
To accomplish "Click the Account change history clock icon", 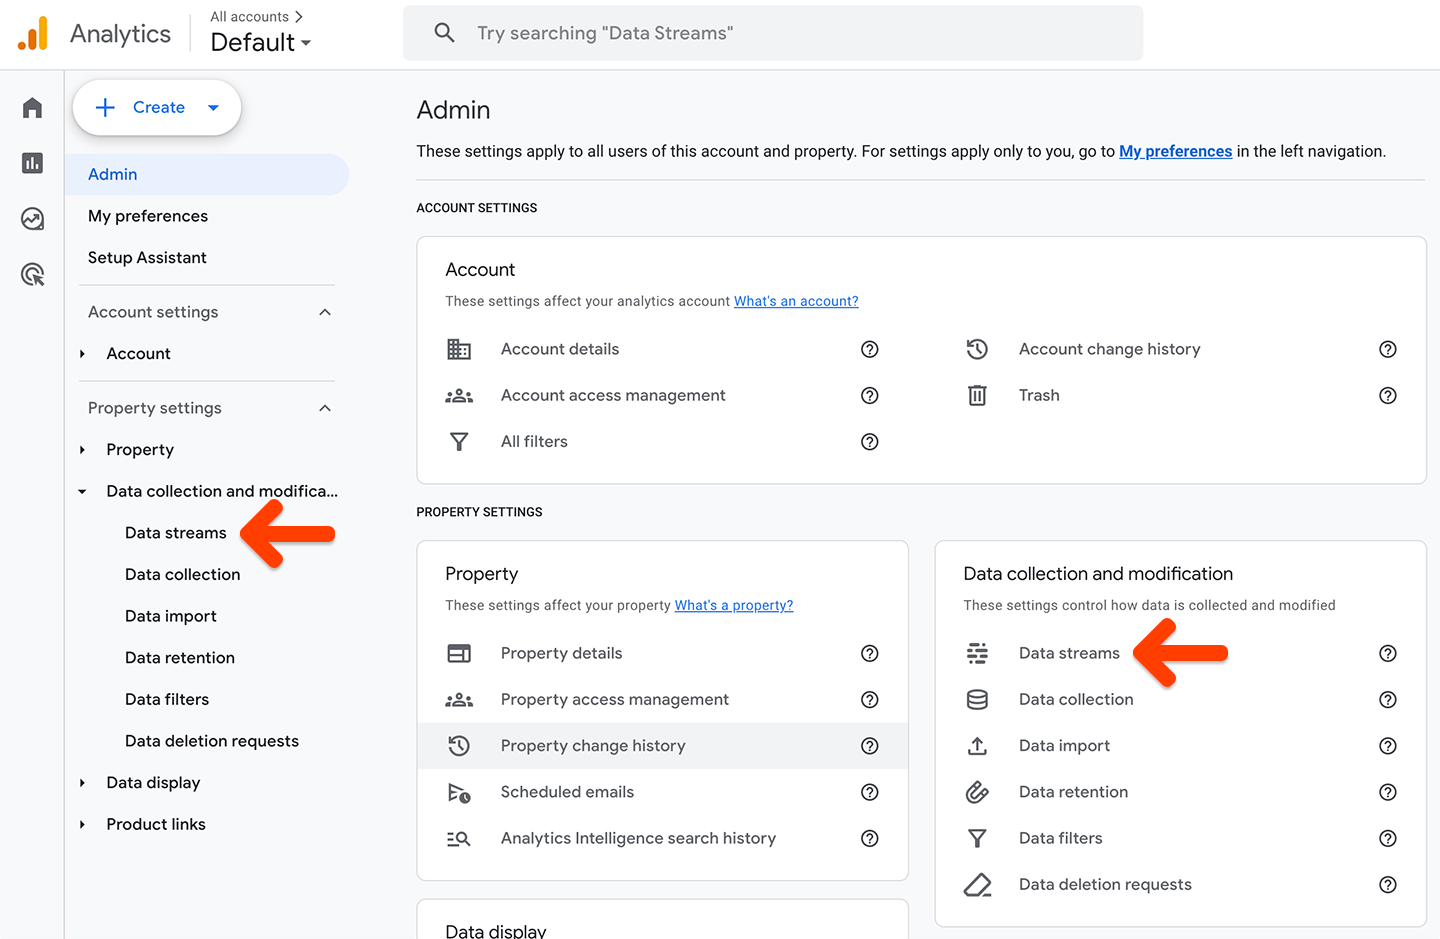I will (977, 349).
